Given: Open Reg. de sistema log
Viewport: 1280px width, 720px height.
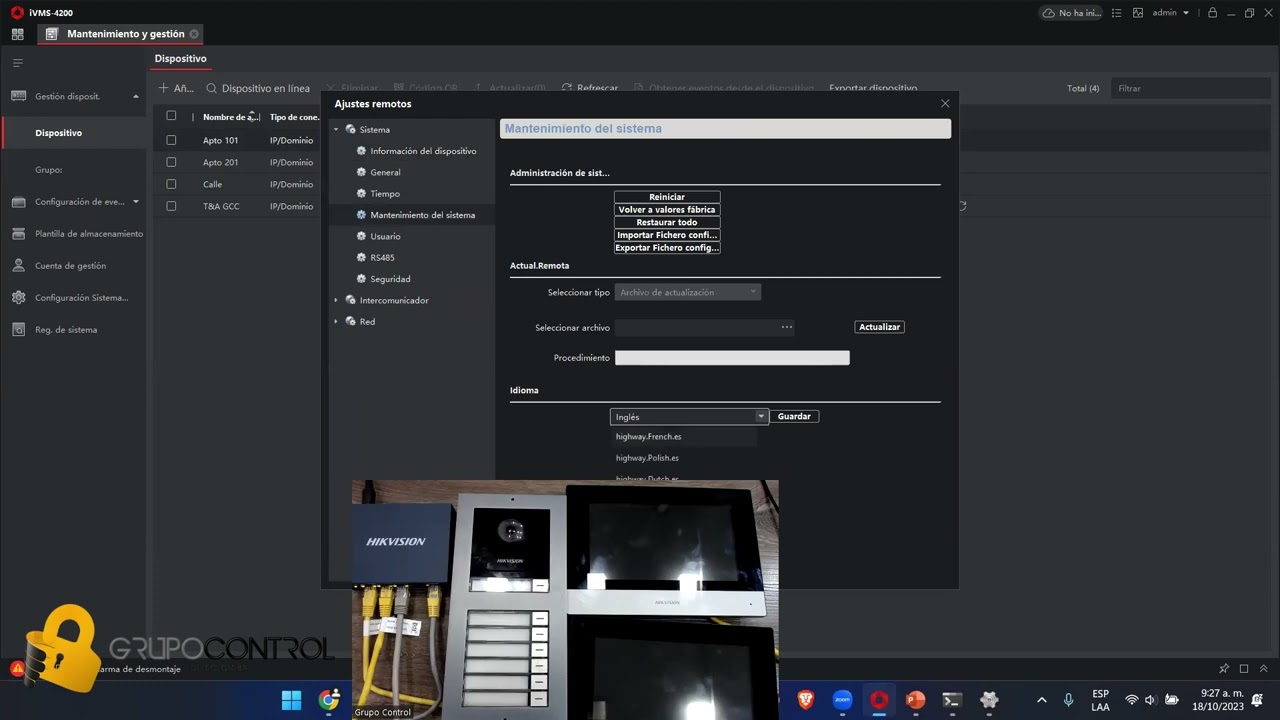Looking at the screenshot, I should tap(66, 330).
